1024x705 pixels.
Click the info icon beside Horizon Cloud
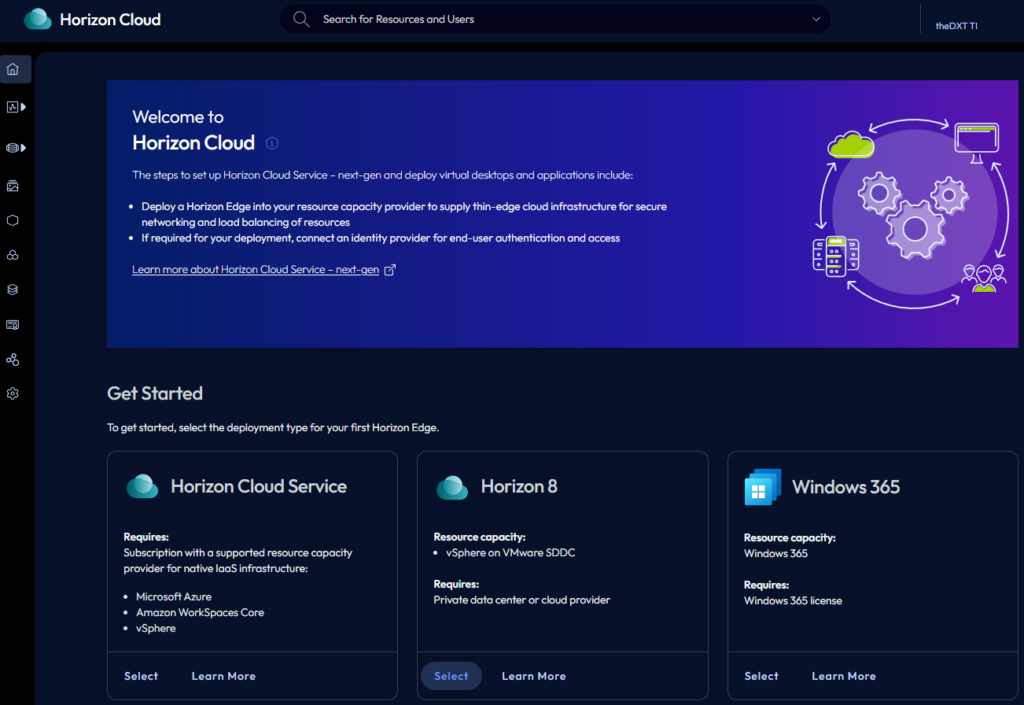(272, 143)
